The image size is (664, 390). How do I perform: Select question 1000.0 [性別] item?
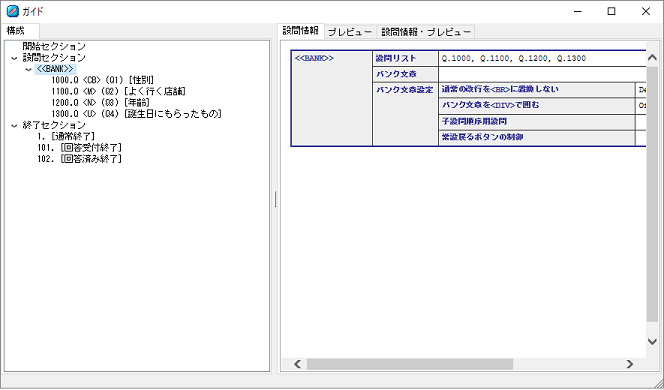[x=102, y=80]
